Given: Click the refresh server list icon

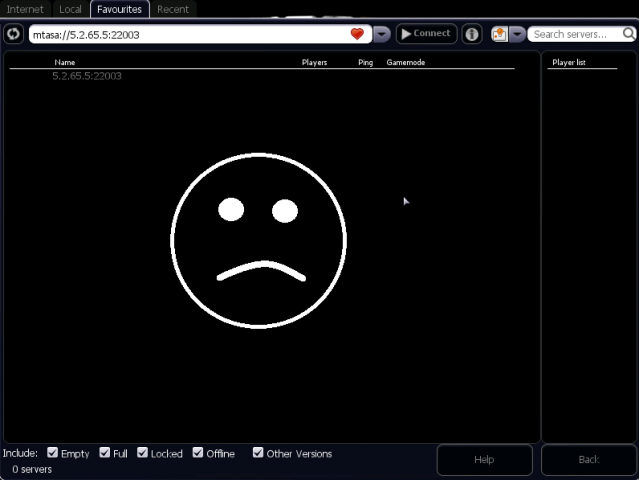Looking at the screenshot, I should [x=13, y=34].
